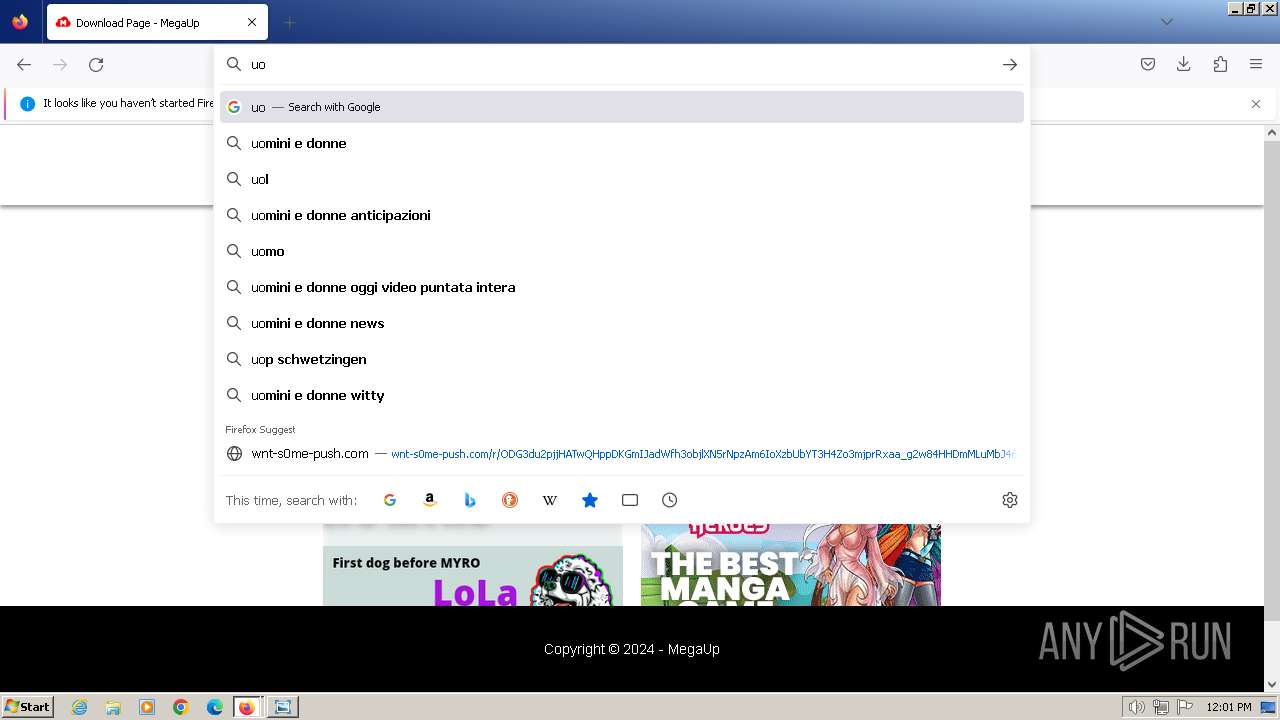Viewport: 1280px width, 720px height.
Task: Launch Microsoft Edge from taskbar
Action: click(215, 707)
